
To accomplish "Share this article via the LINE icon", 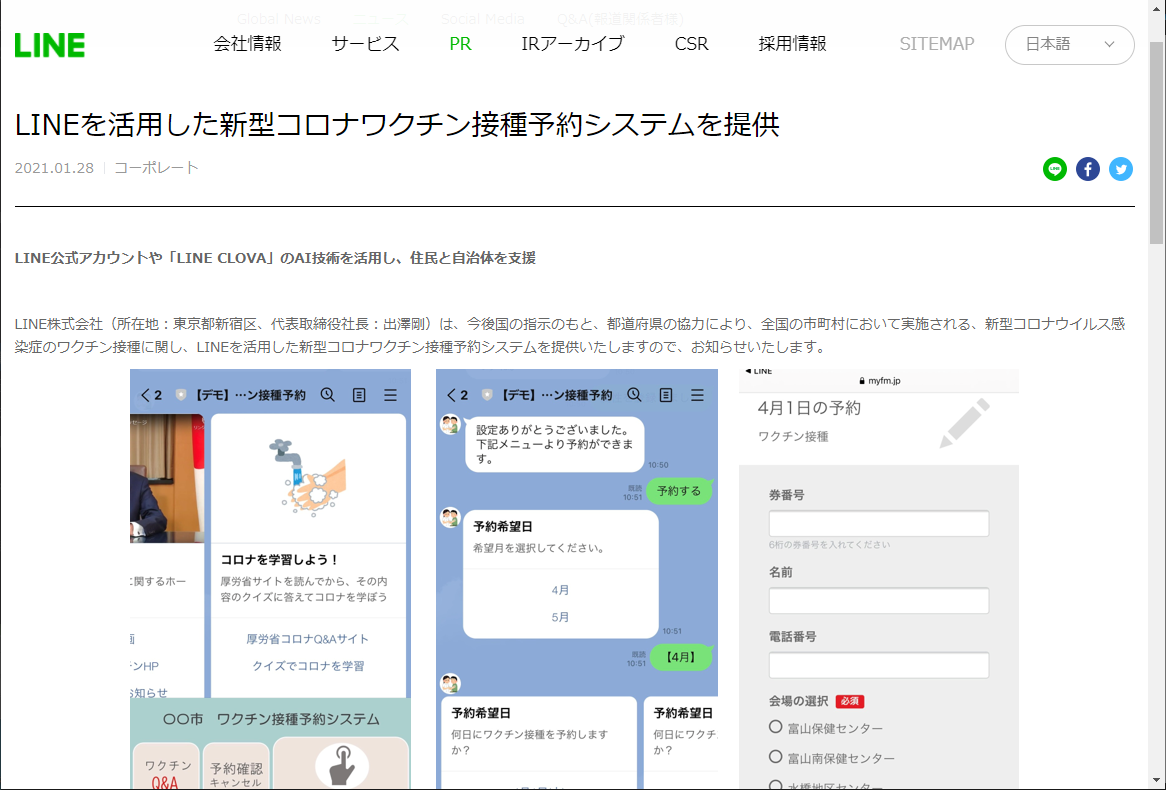I will [x=1054, y=169].
